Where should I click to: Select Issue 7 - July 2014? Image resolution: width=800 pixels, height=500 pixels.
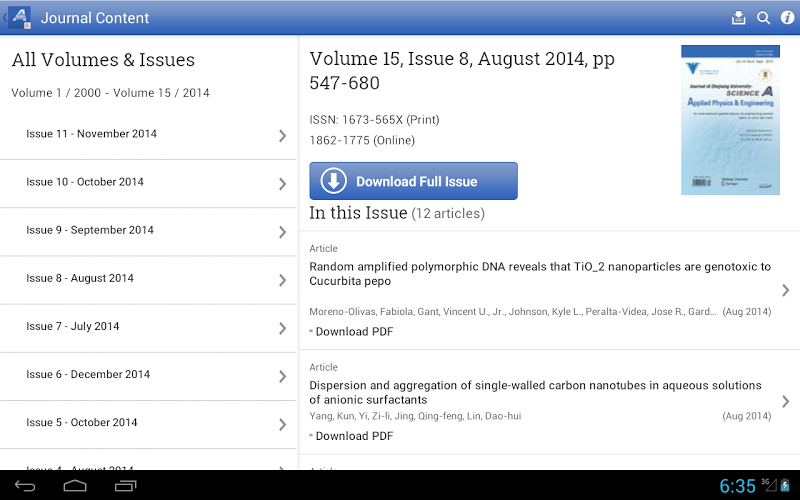(x=73, y=326)
